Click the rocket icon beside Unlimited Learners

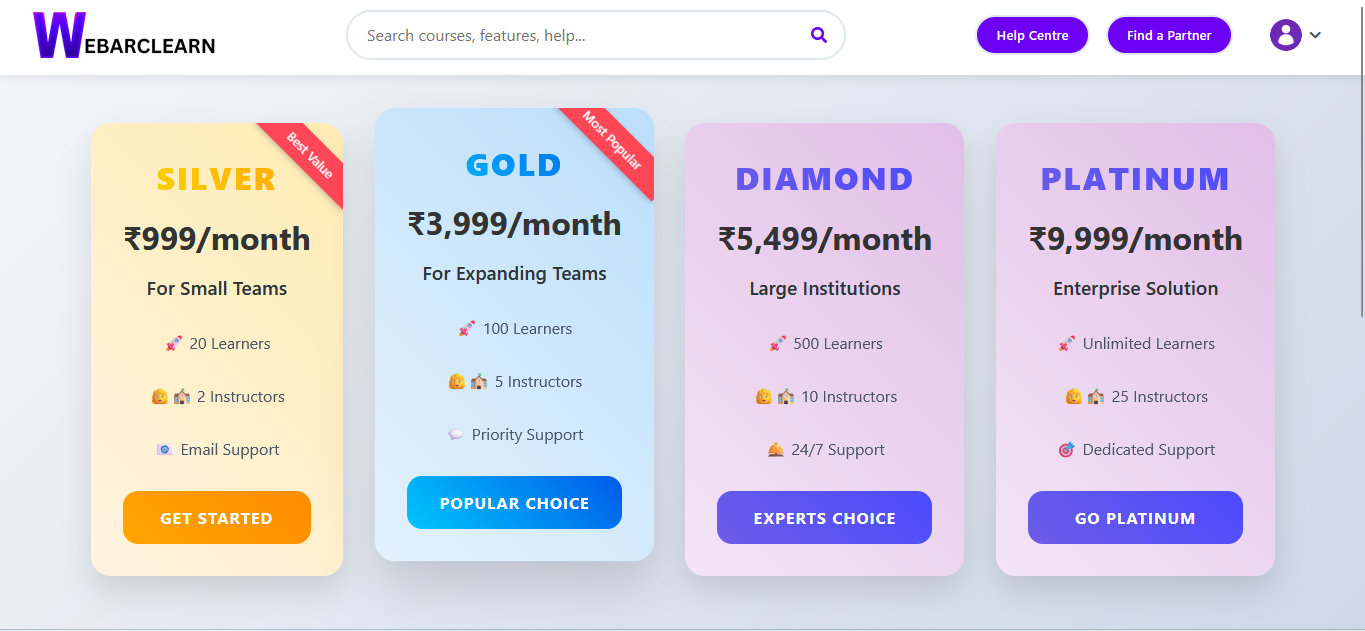(1067, 344)
